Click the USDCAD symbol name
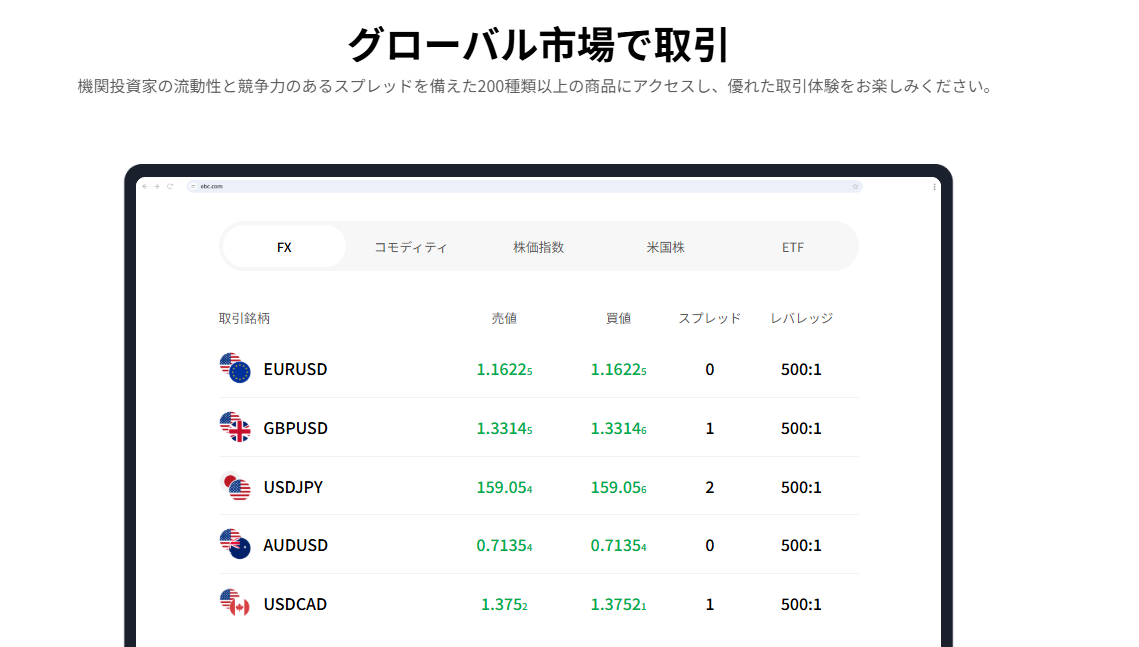This screenshot has width=1139, height=647. pyautogui.click(x=295, y=604)
